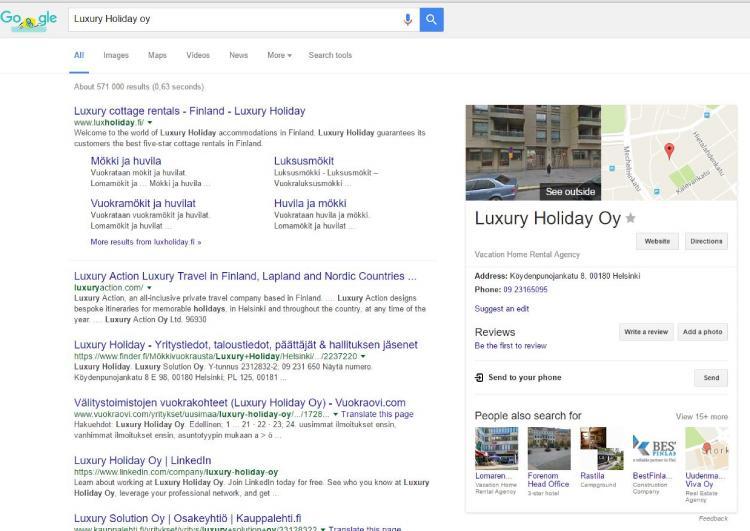This screenshot has height=531, width=750.
Task: Switch to the Maps tab
Action: 157,55
